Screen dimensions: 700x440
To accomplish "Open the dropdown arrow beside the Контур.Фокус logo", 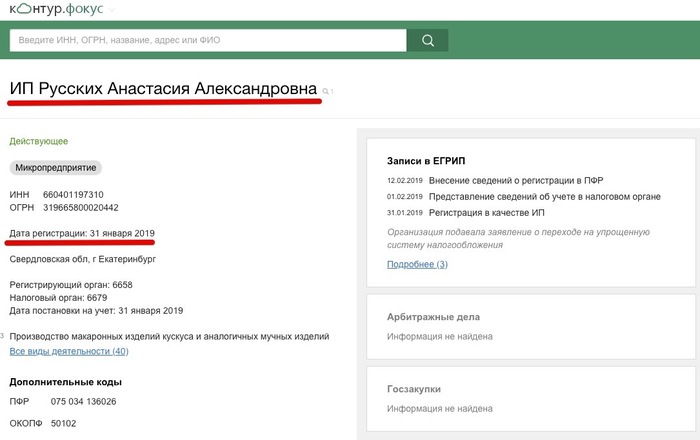I will click(112, 9).
